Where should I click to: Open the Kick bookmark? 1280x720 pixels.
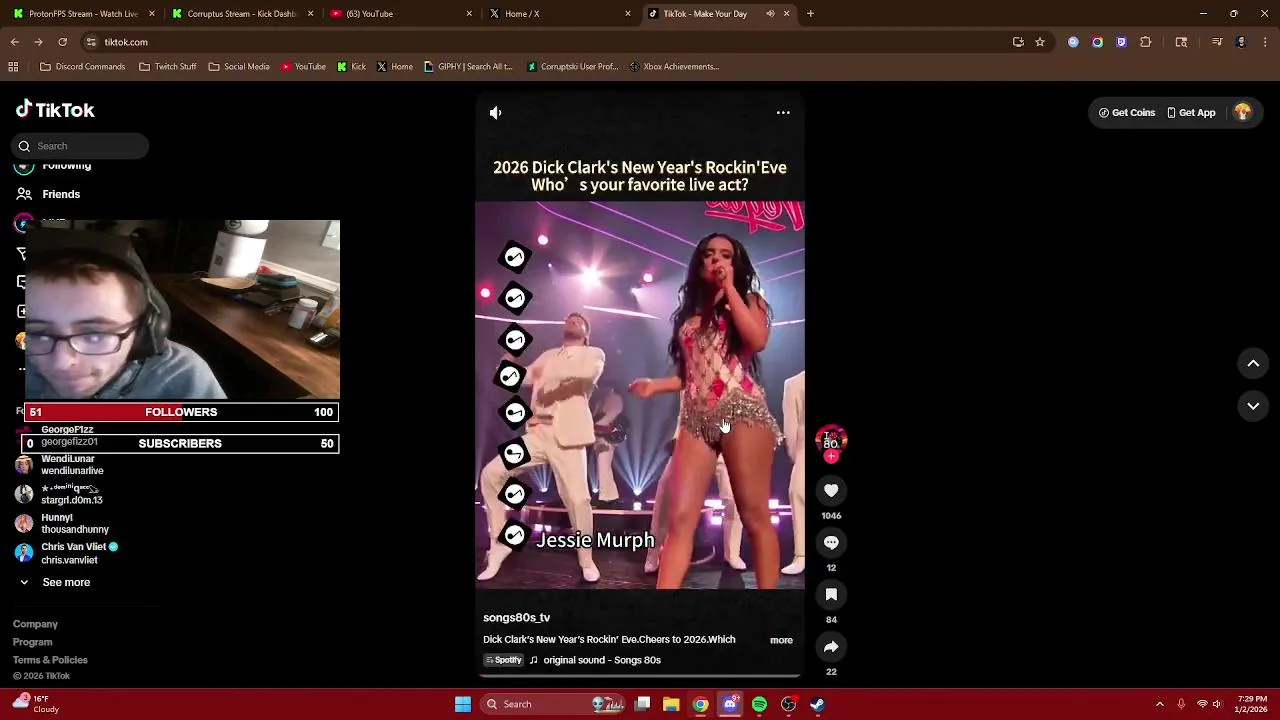pyautogui.click(x=351, y=67)
